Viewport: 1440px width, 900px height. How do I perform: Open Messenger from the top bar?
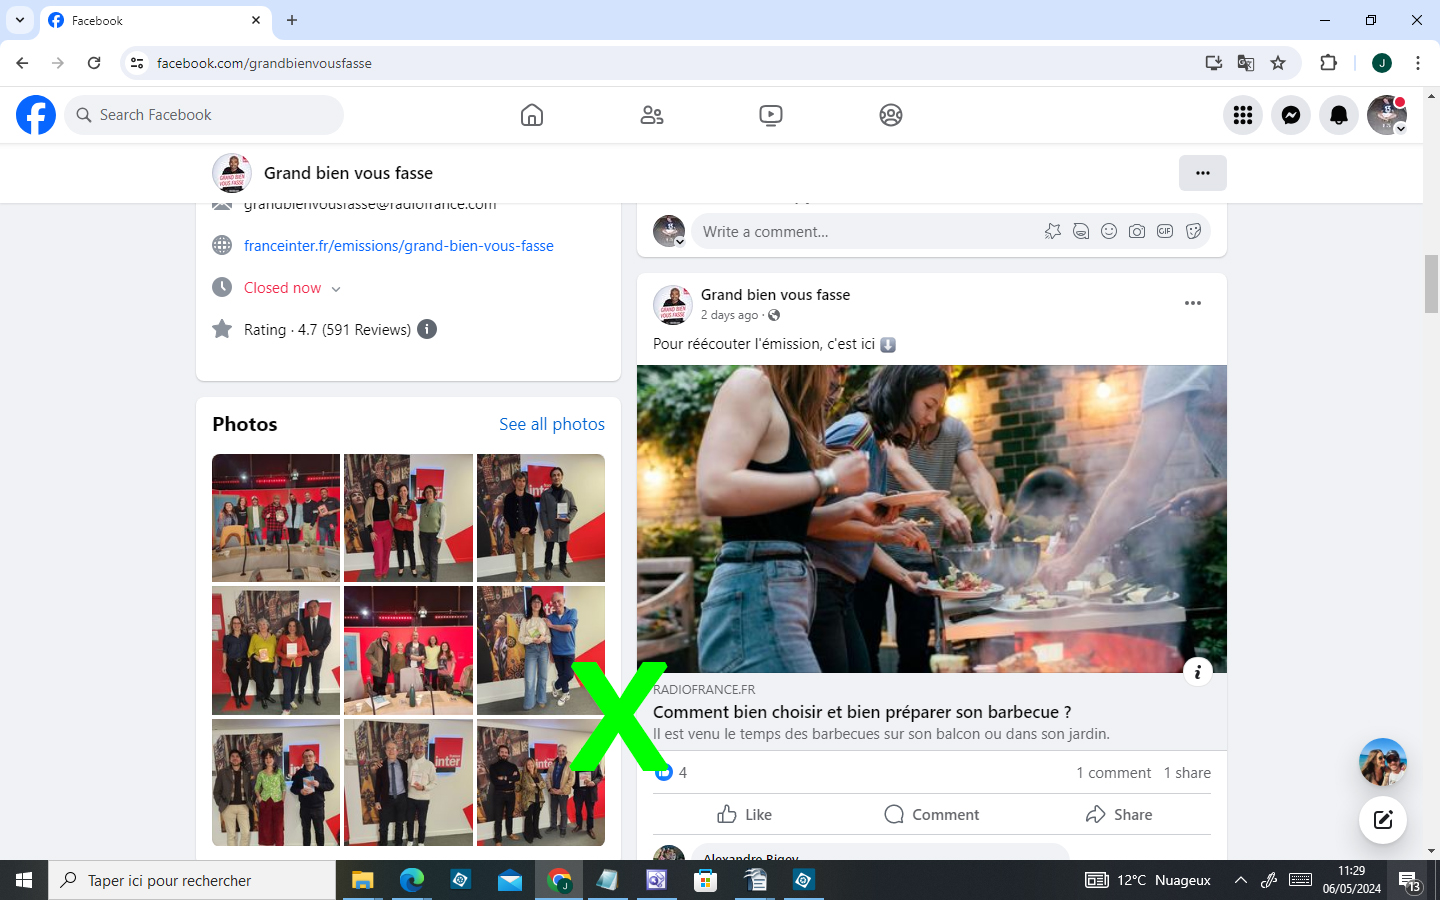1291,115
